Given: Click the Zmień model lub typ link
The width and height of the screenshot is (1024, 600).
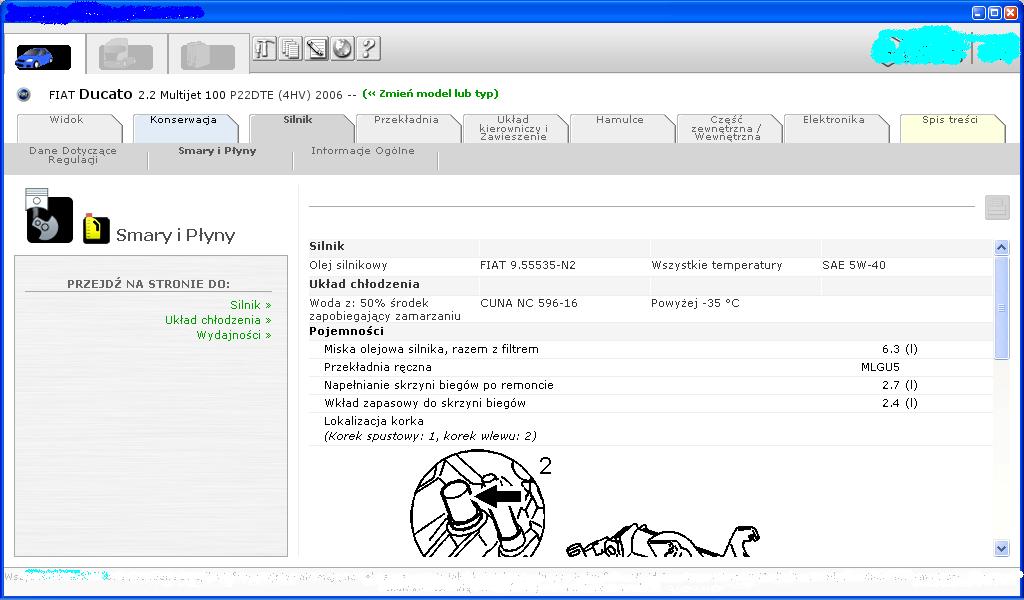Looking at the screenshot, I should click(430, 94).
